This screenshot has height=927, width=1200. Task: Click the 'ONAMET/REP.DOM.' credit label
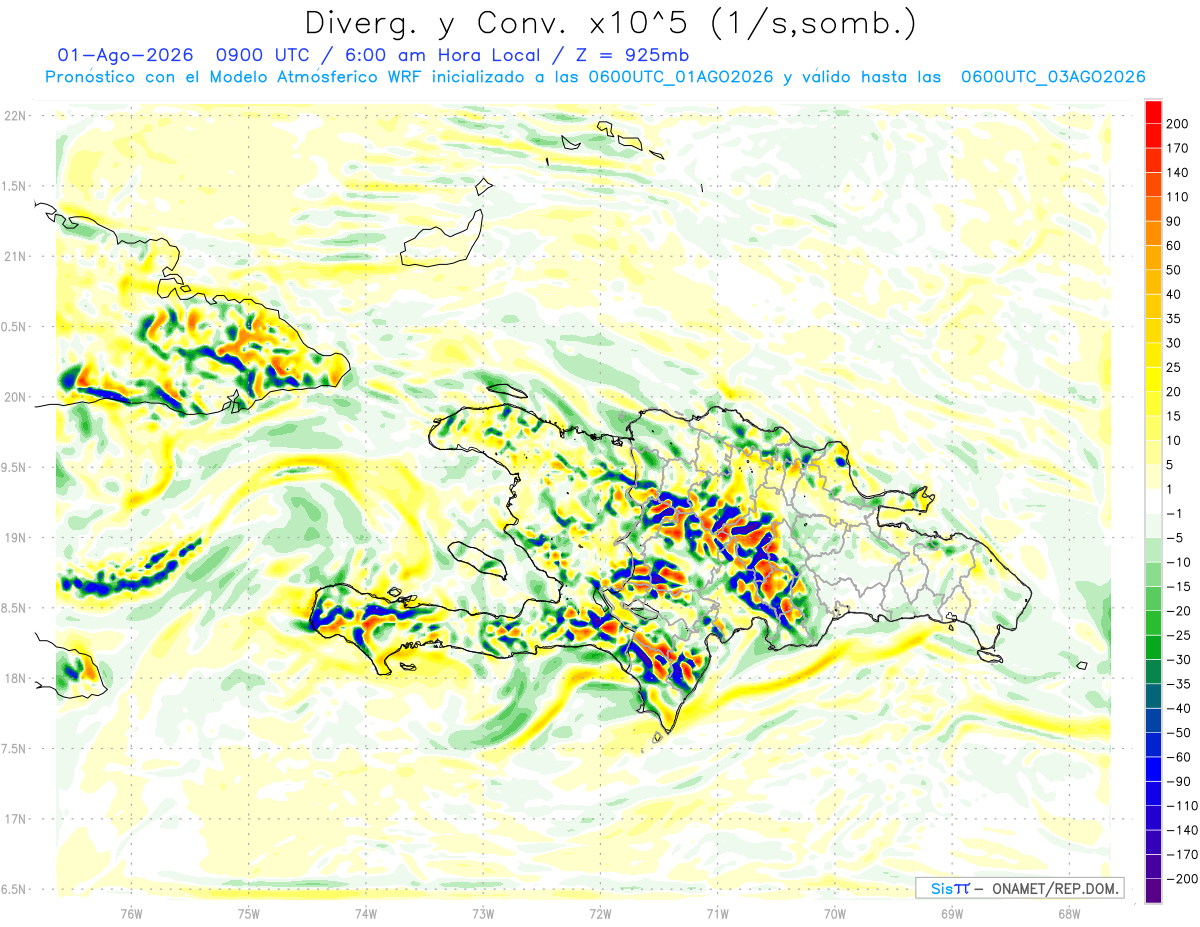(1056, 888)
